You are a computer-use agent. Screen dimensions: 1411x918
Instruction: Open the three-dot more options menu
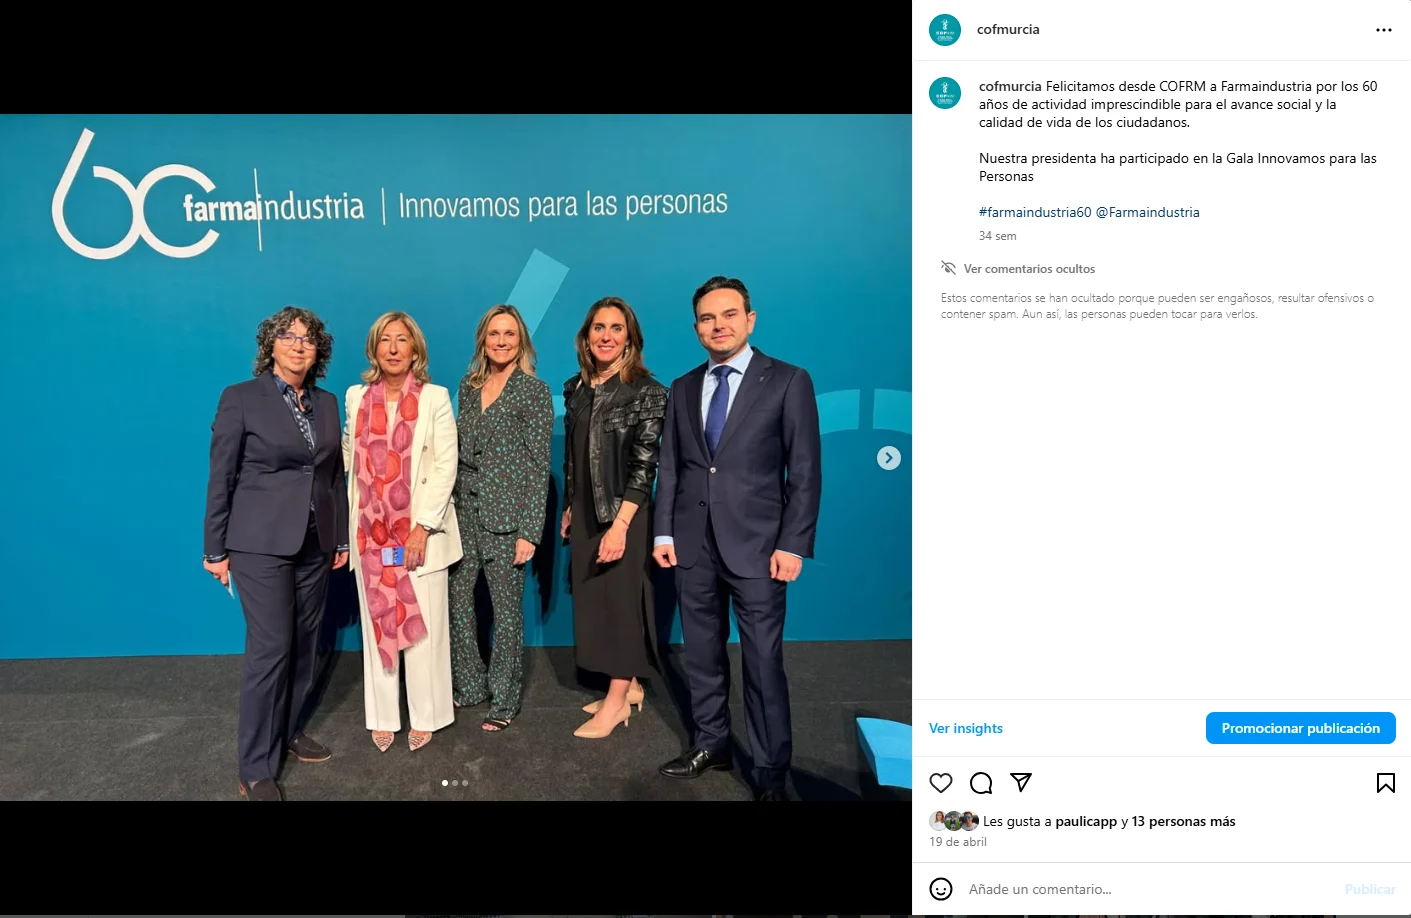[x=1384, y=30]
